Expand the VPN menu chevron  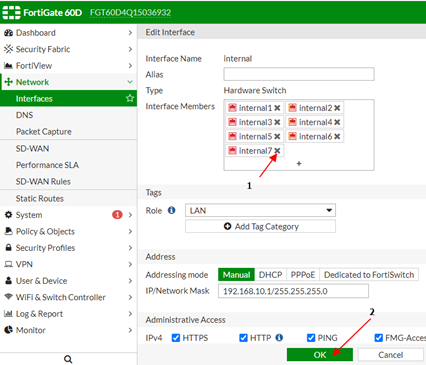130,264
